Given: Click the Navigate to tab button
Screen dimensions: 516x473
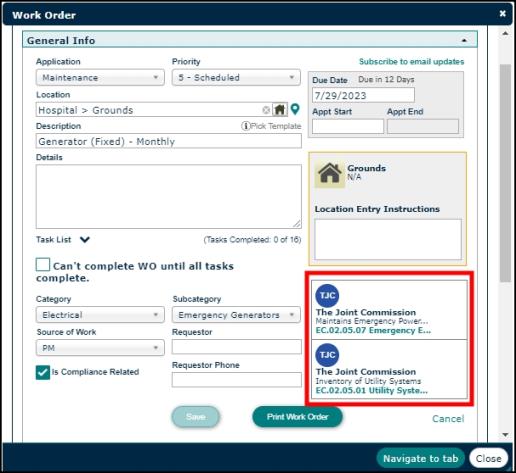Looking at the screenshot, I should [x=421, y=459].
